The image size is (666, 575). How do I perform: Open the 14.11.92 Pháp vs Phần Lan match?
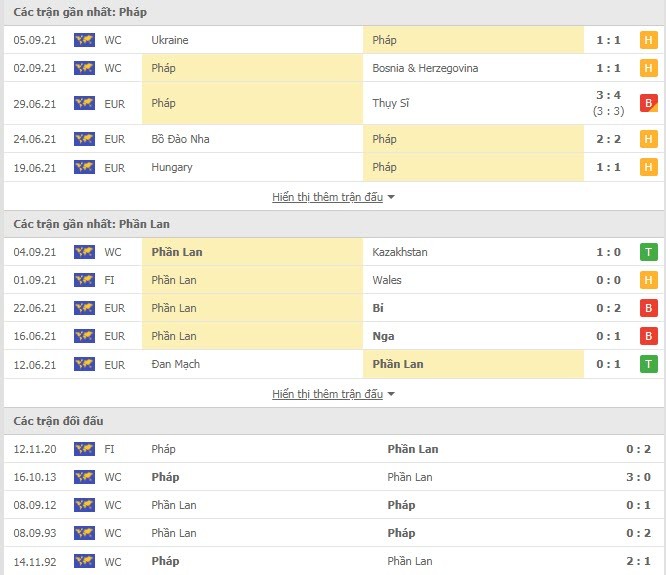333,561
